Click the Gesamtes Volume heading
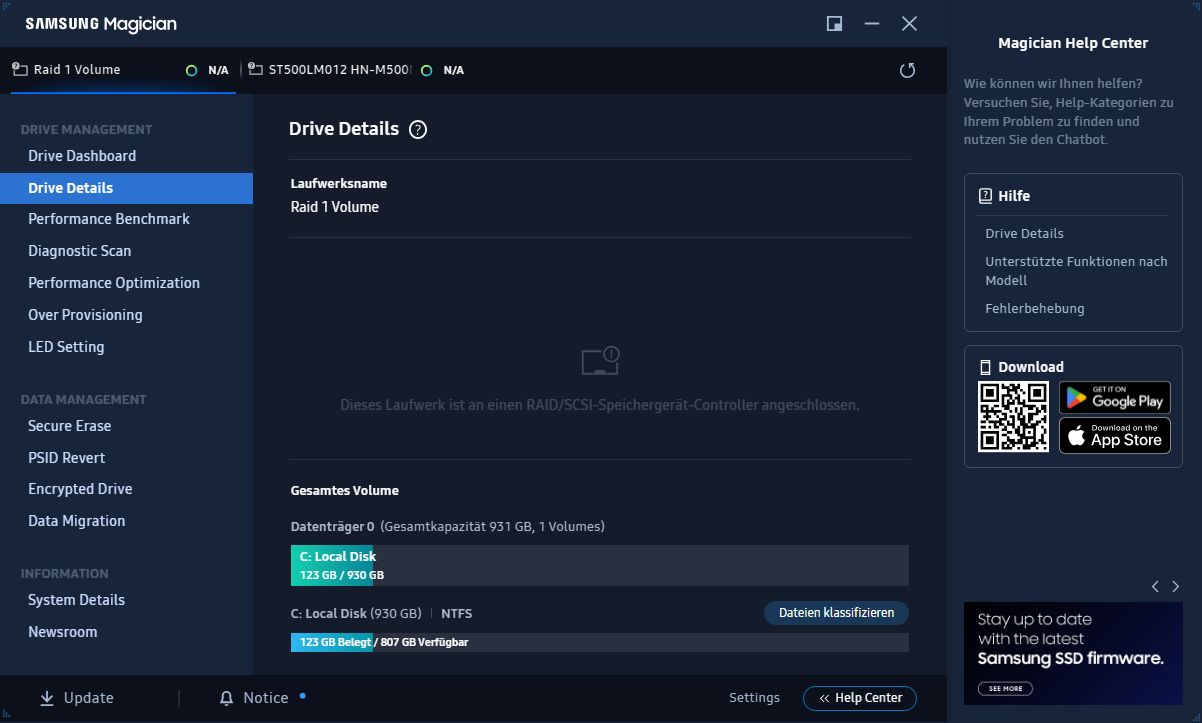 [x=344, y=491]
